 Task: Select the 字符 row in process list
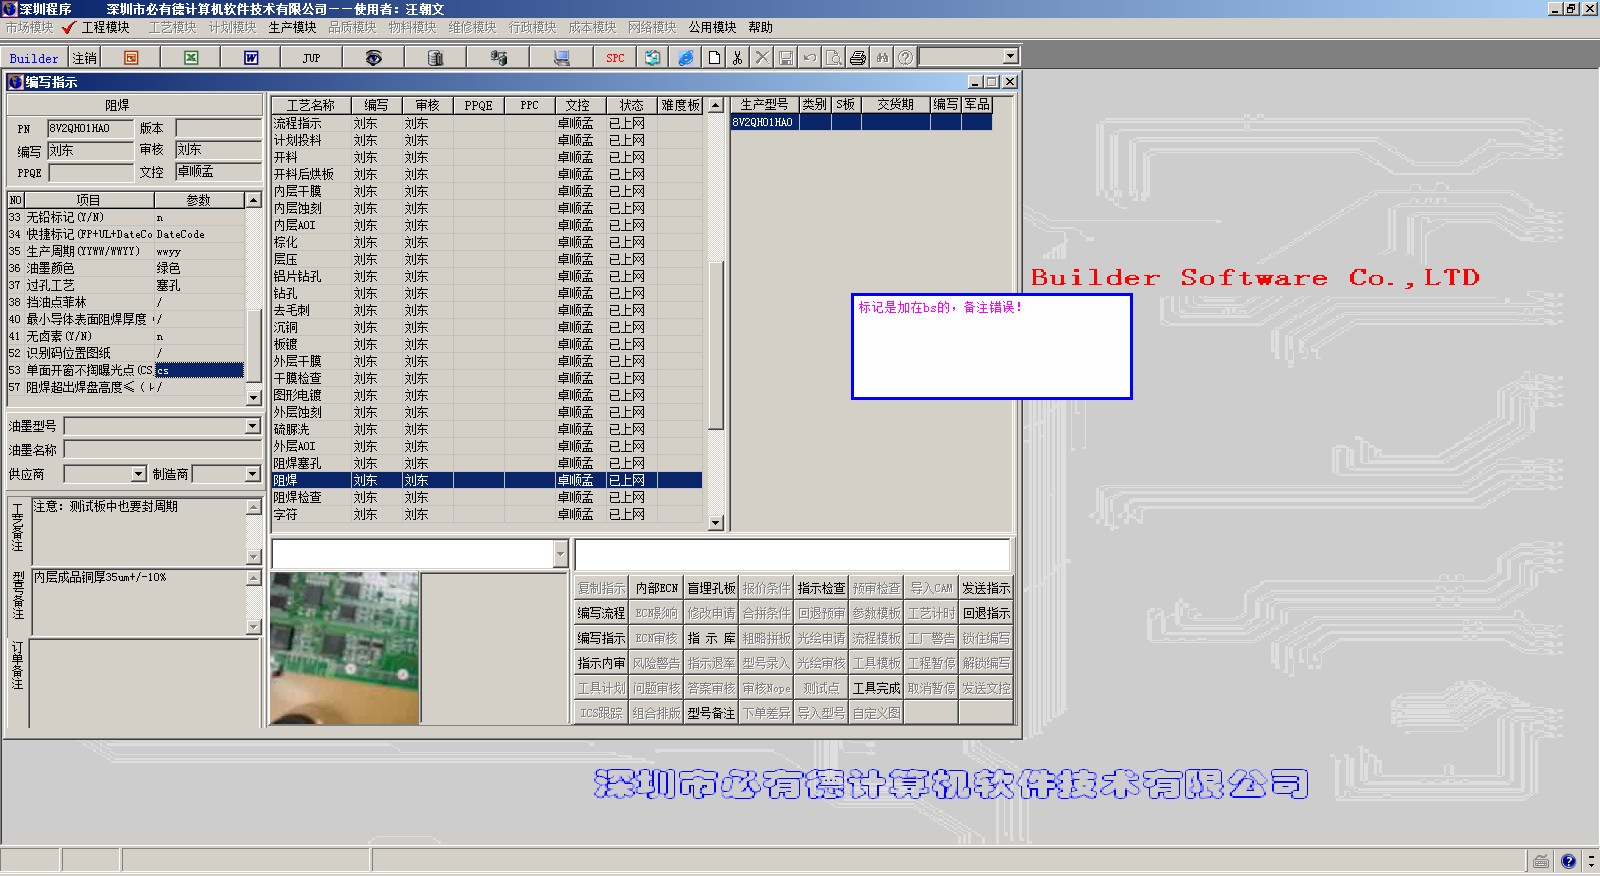[x=486, y=514]
